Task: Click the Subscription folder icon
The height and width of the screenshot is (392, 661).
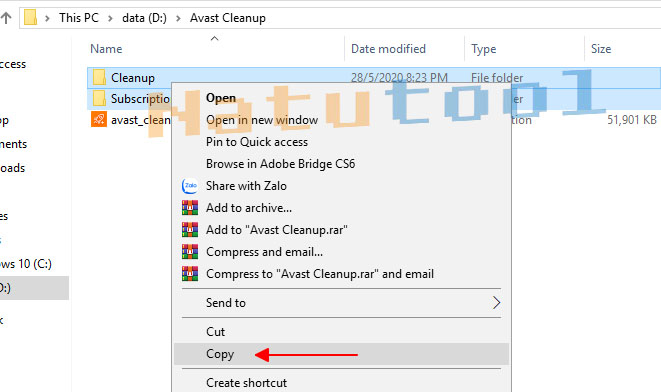Action: 99,99
